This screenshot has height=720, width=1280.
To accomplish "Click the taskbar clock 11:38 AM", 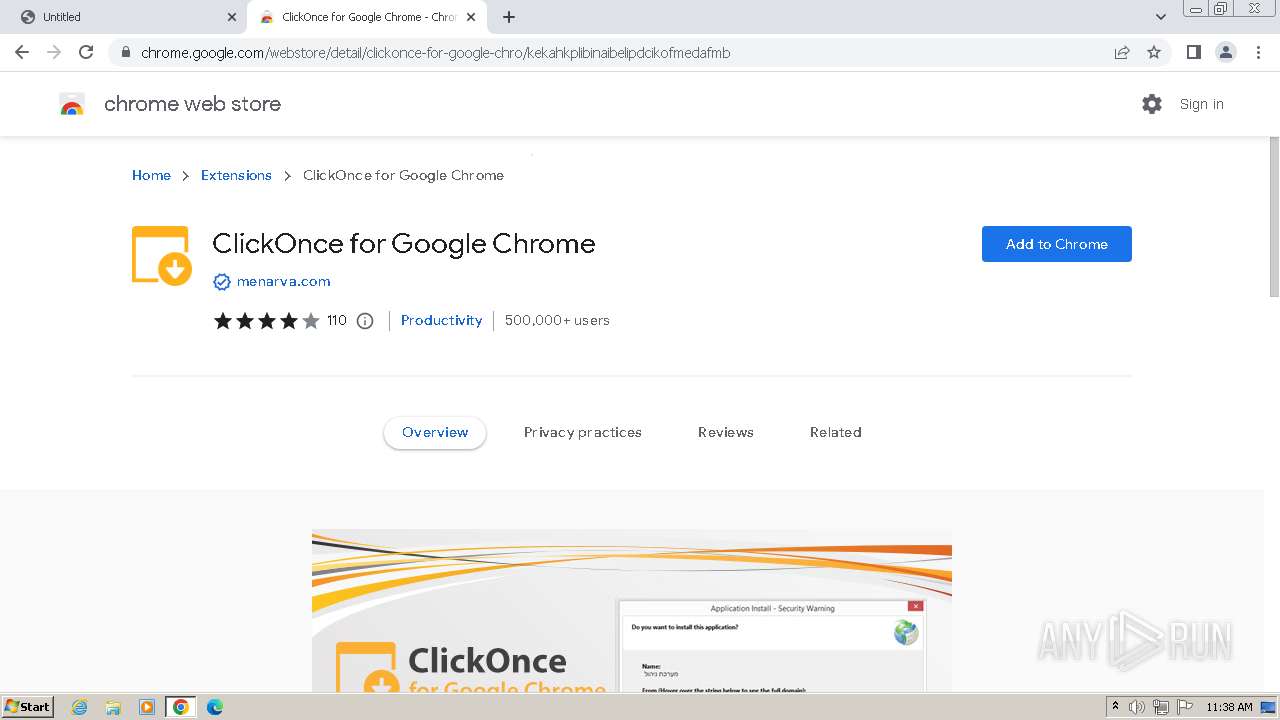I will pyautogui.click(x=1229, y=707).
